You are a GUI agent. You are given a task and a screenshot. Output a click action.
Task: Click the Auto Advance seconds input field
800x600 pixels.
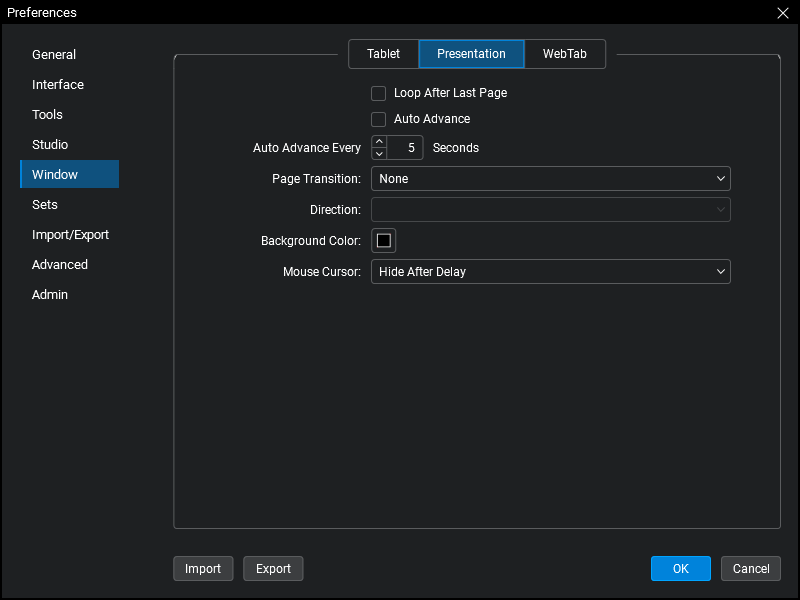[x=406, y=148]
